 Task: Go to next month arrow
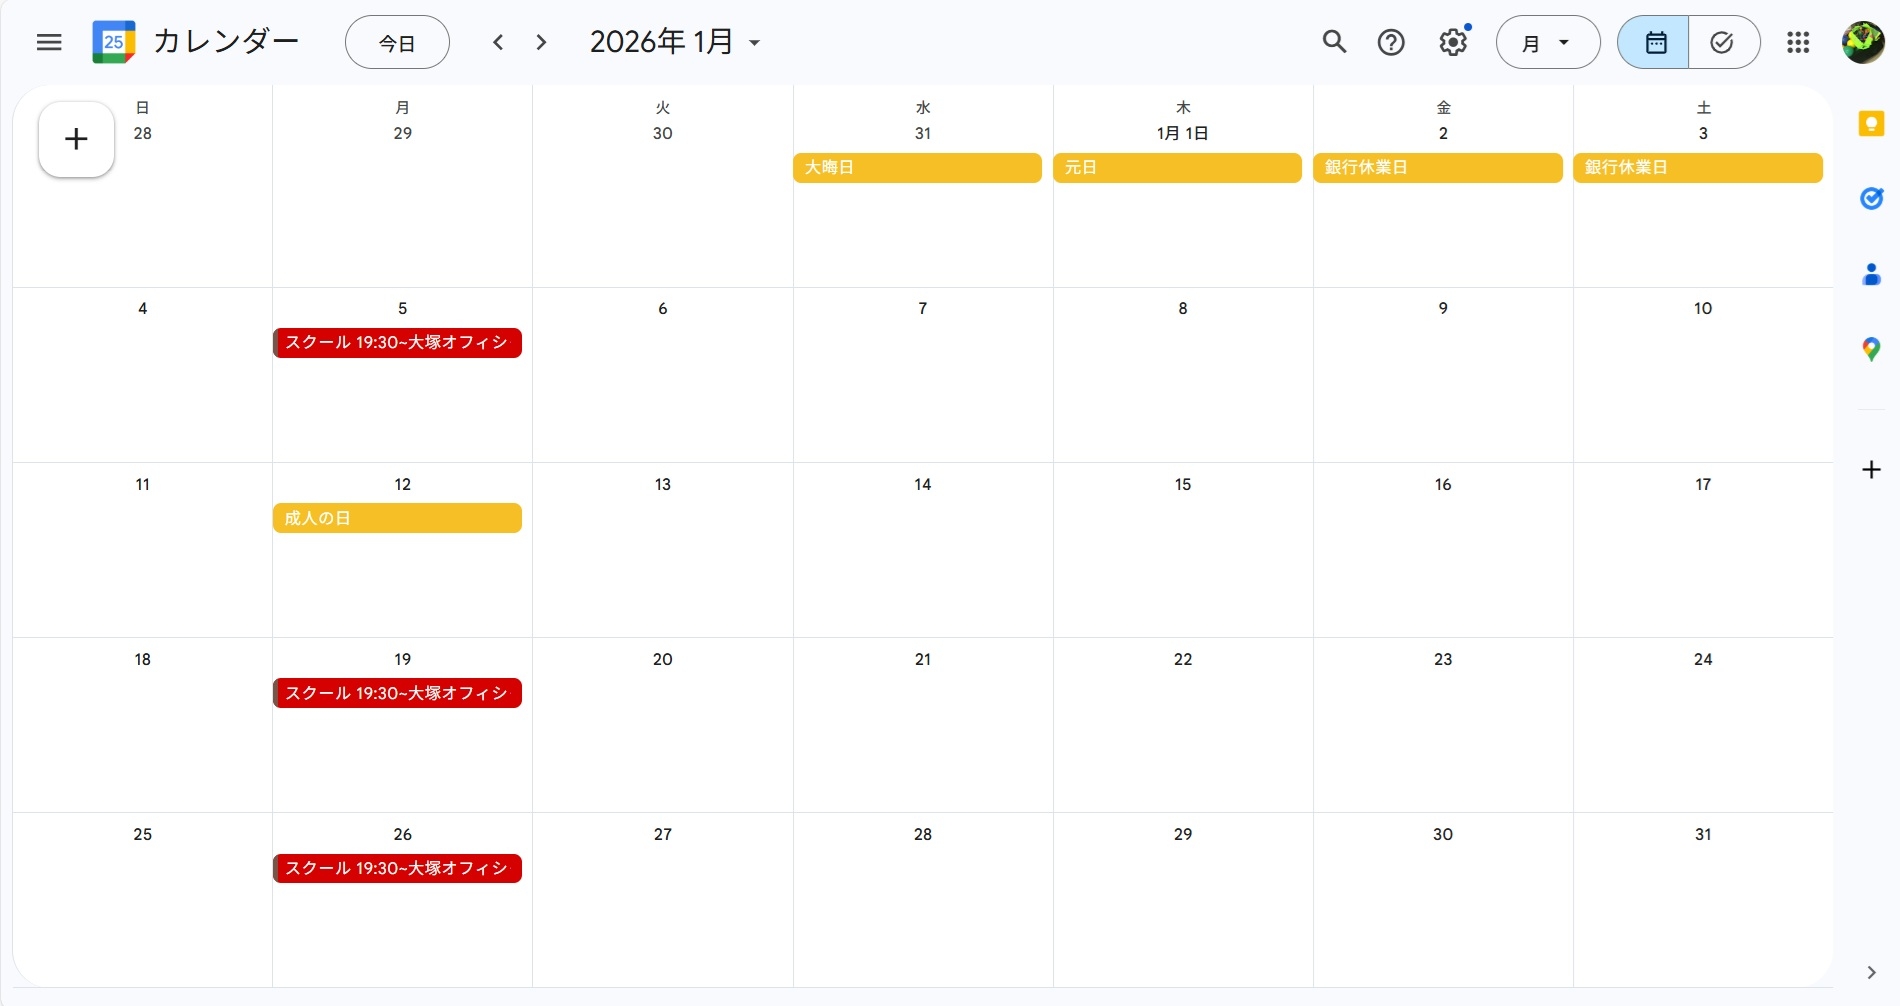541,42
